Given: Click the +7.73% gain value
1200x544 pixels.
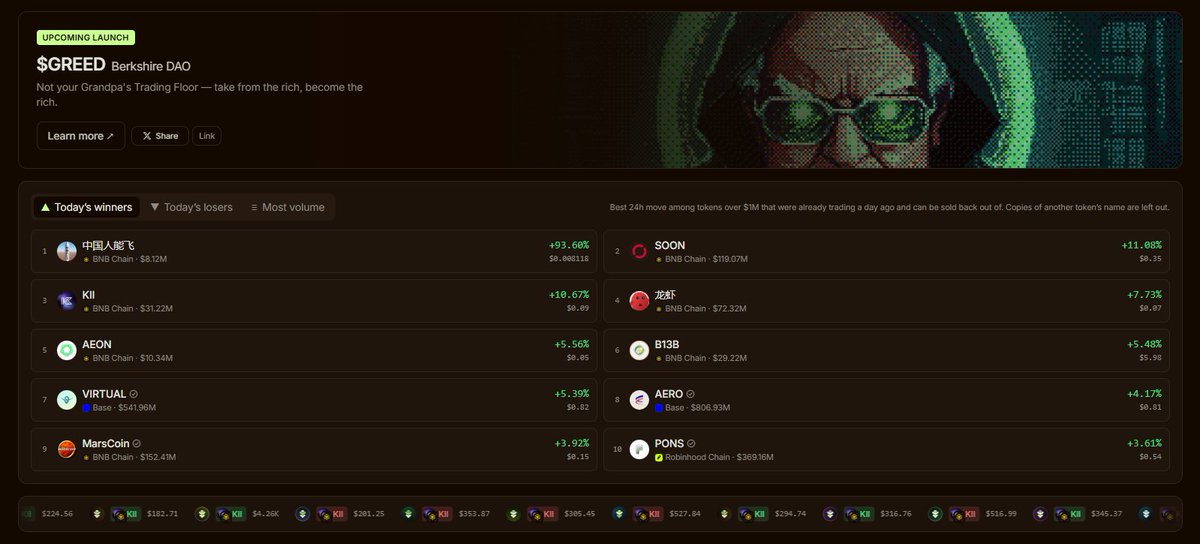Looking at the screenshot, I should pyautogui.click(x=1144, y=294).
